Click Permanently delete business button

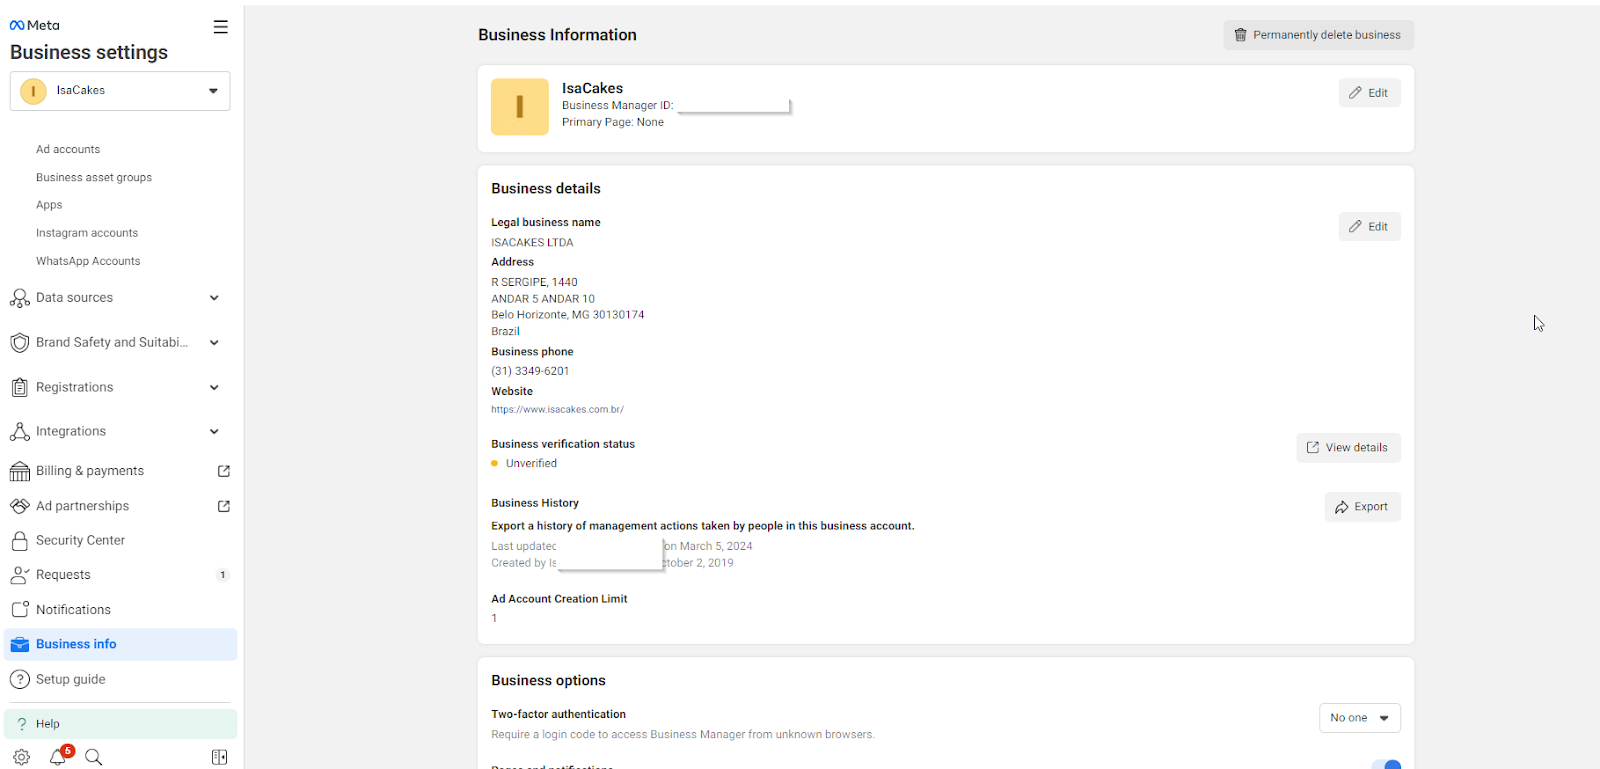click(1318, 35)
